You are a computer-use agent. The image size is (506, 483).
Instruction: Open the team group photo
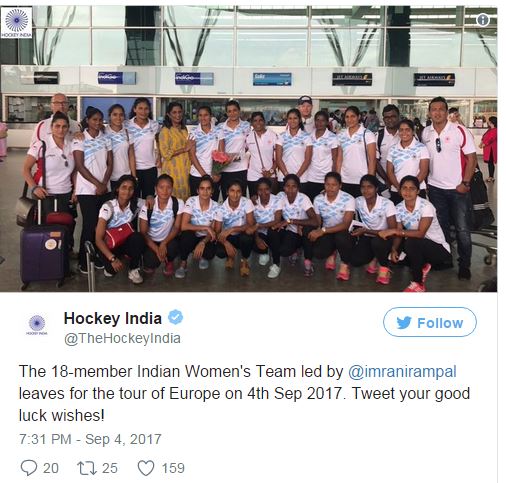pos(249,149)
